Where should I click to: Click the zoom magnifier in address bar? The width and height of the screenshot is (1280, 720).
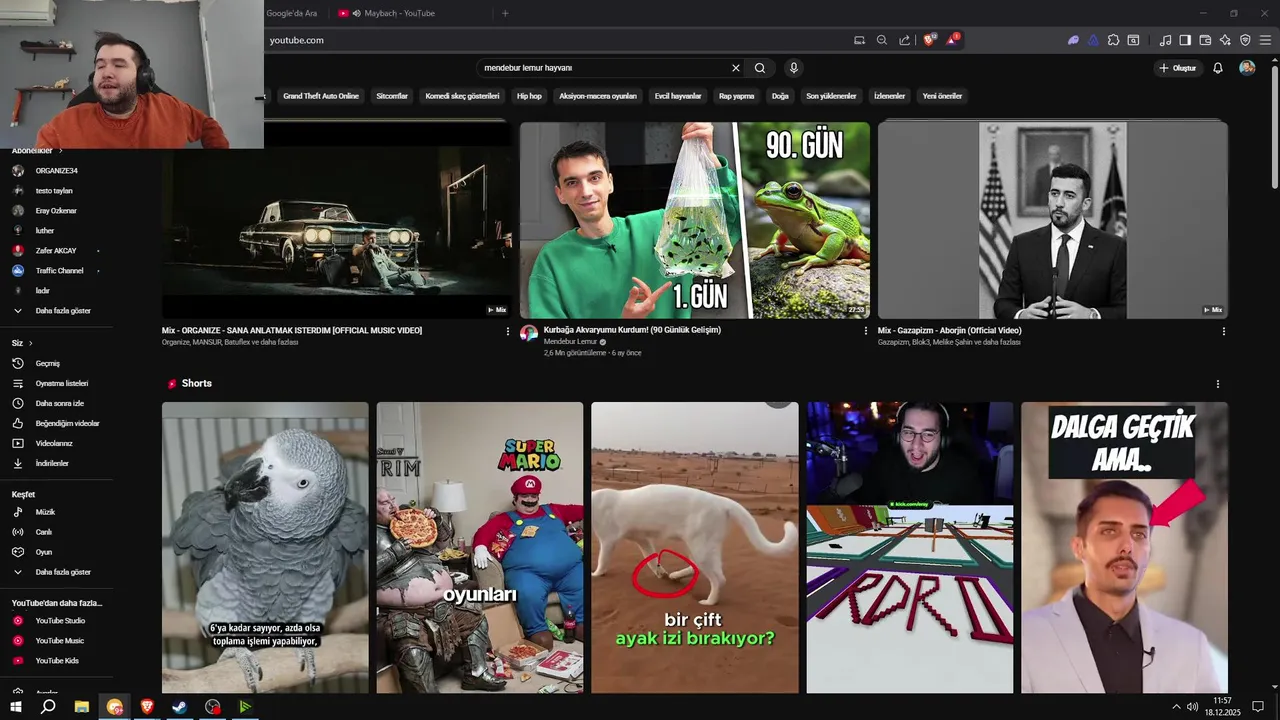(x=882, y=40)
